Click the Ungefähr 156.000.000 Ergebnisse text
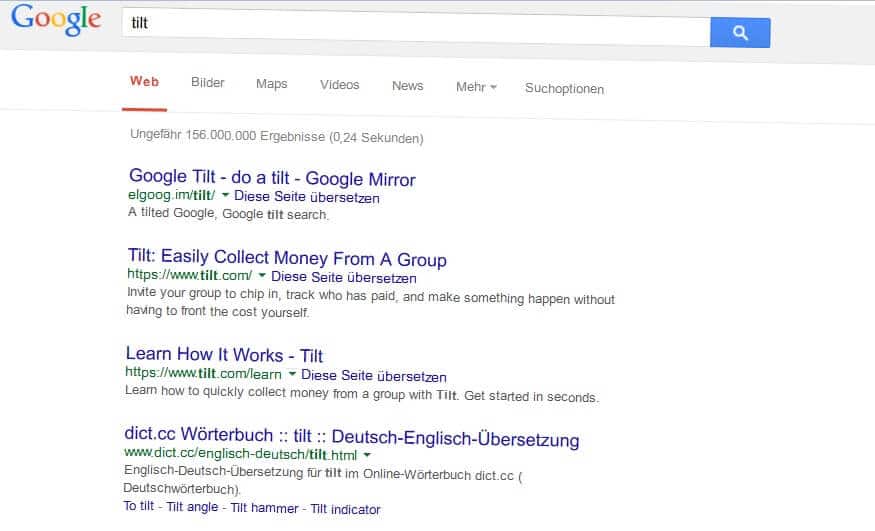875x531 pixels. click(277, 136)
